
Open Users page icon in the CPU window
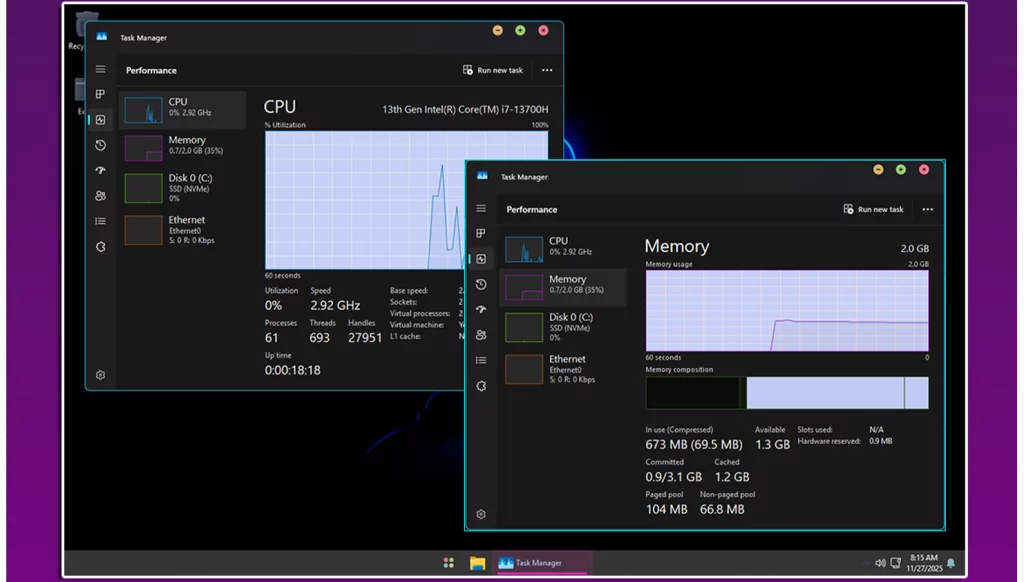pos(100,196)
